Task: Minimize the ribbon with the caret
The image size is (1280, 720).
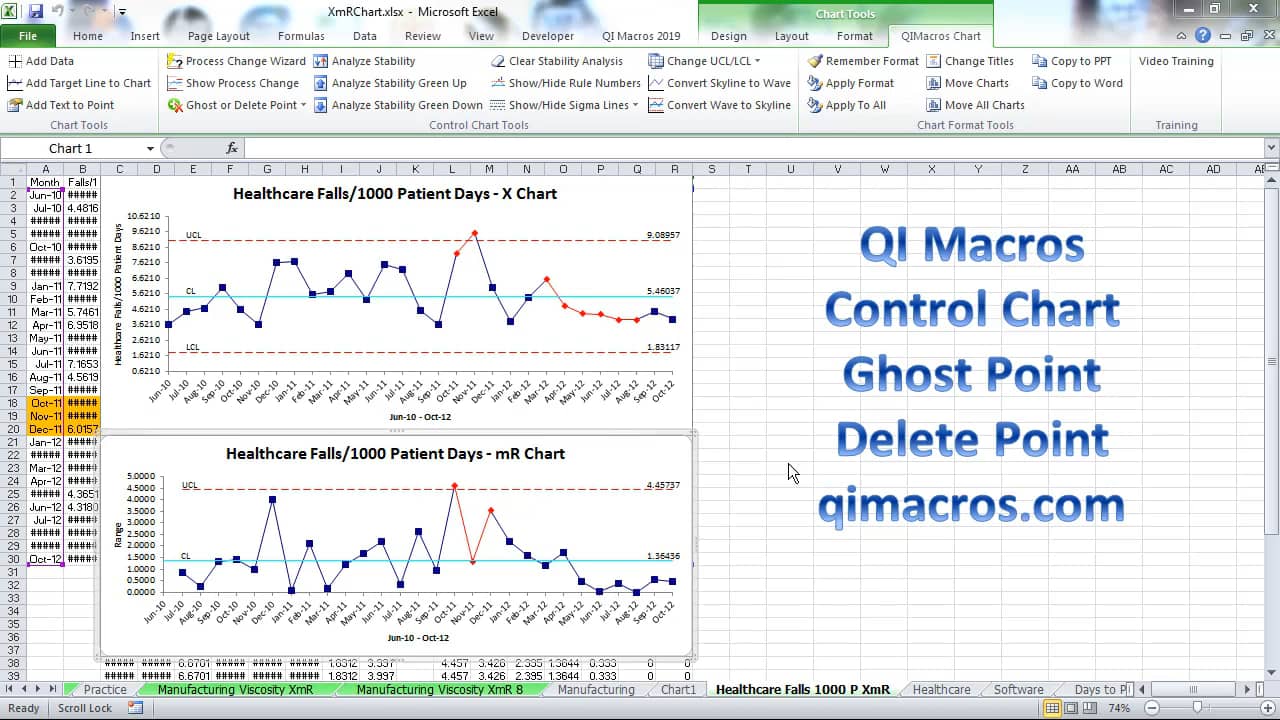Action: pyautogui.click(x=1183, y=36)
